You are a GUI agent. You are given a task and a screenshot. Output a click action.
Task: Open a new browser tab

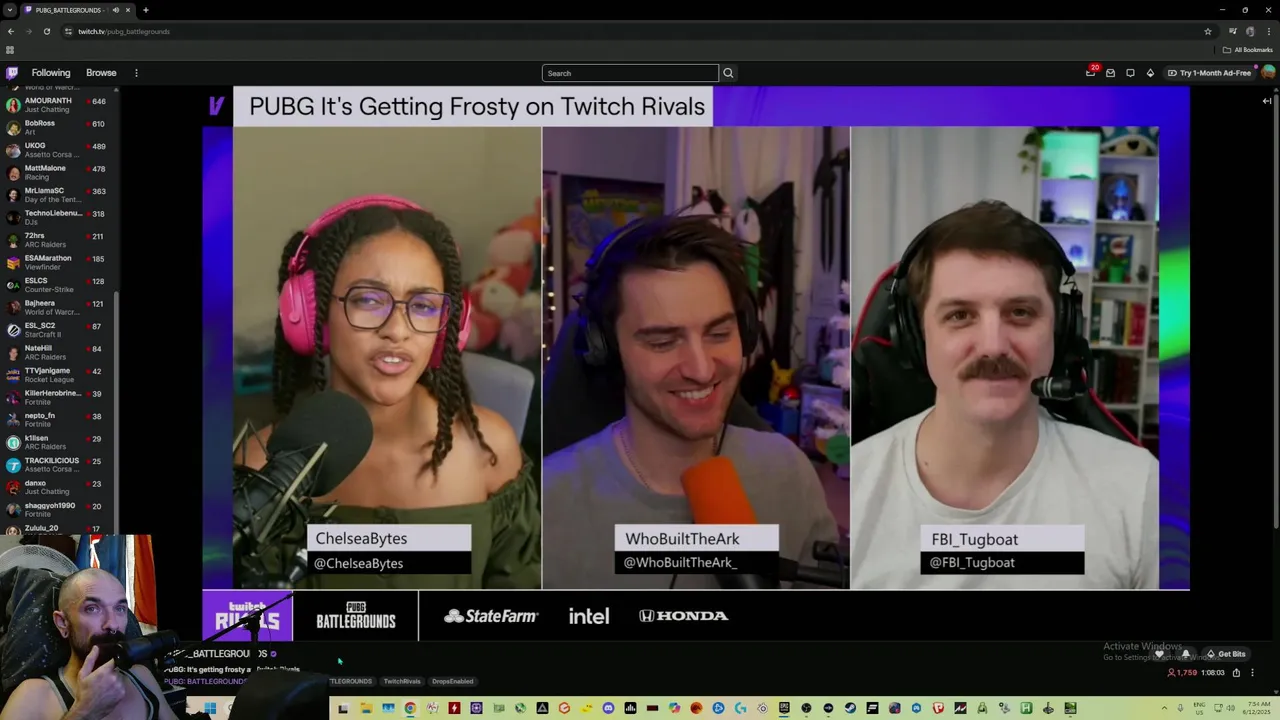[x=145, y=10]
